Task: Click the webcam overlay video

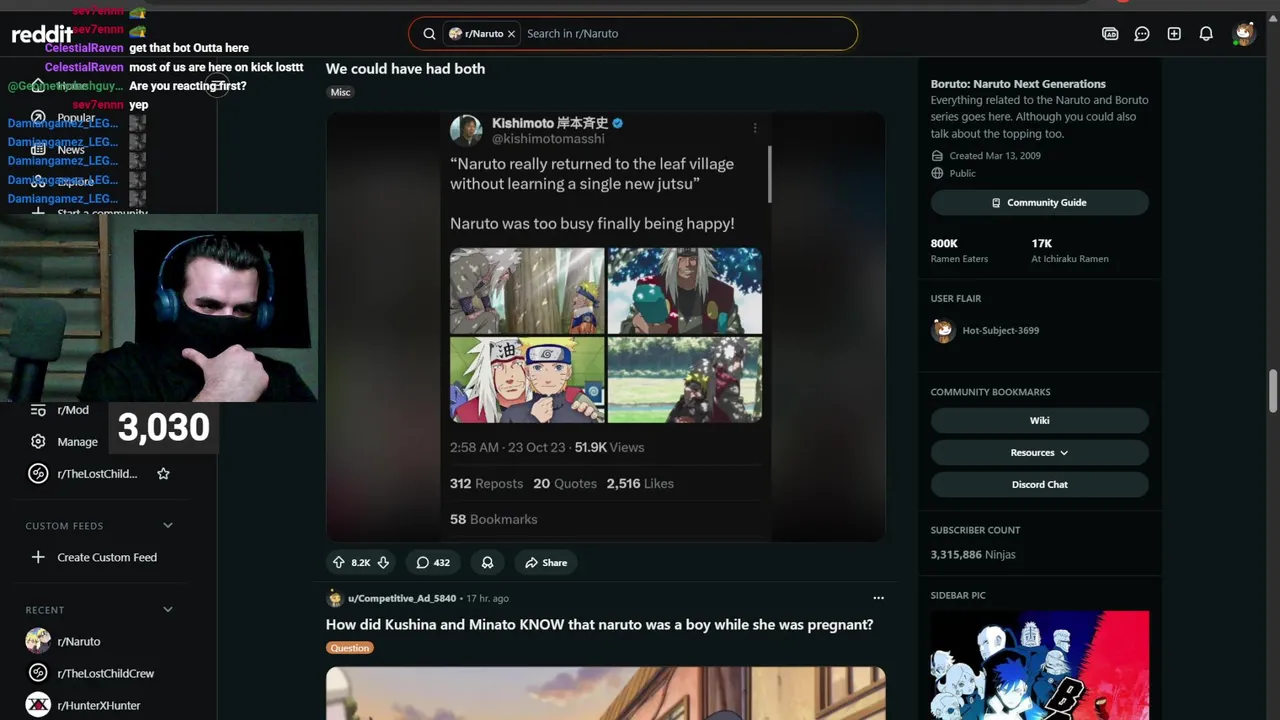Action: [159, 308]
